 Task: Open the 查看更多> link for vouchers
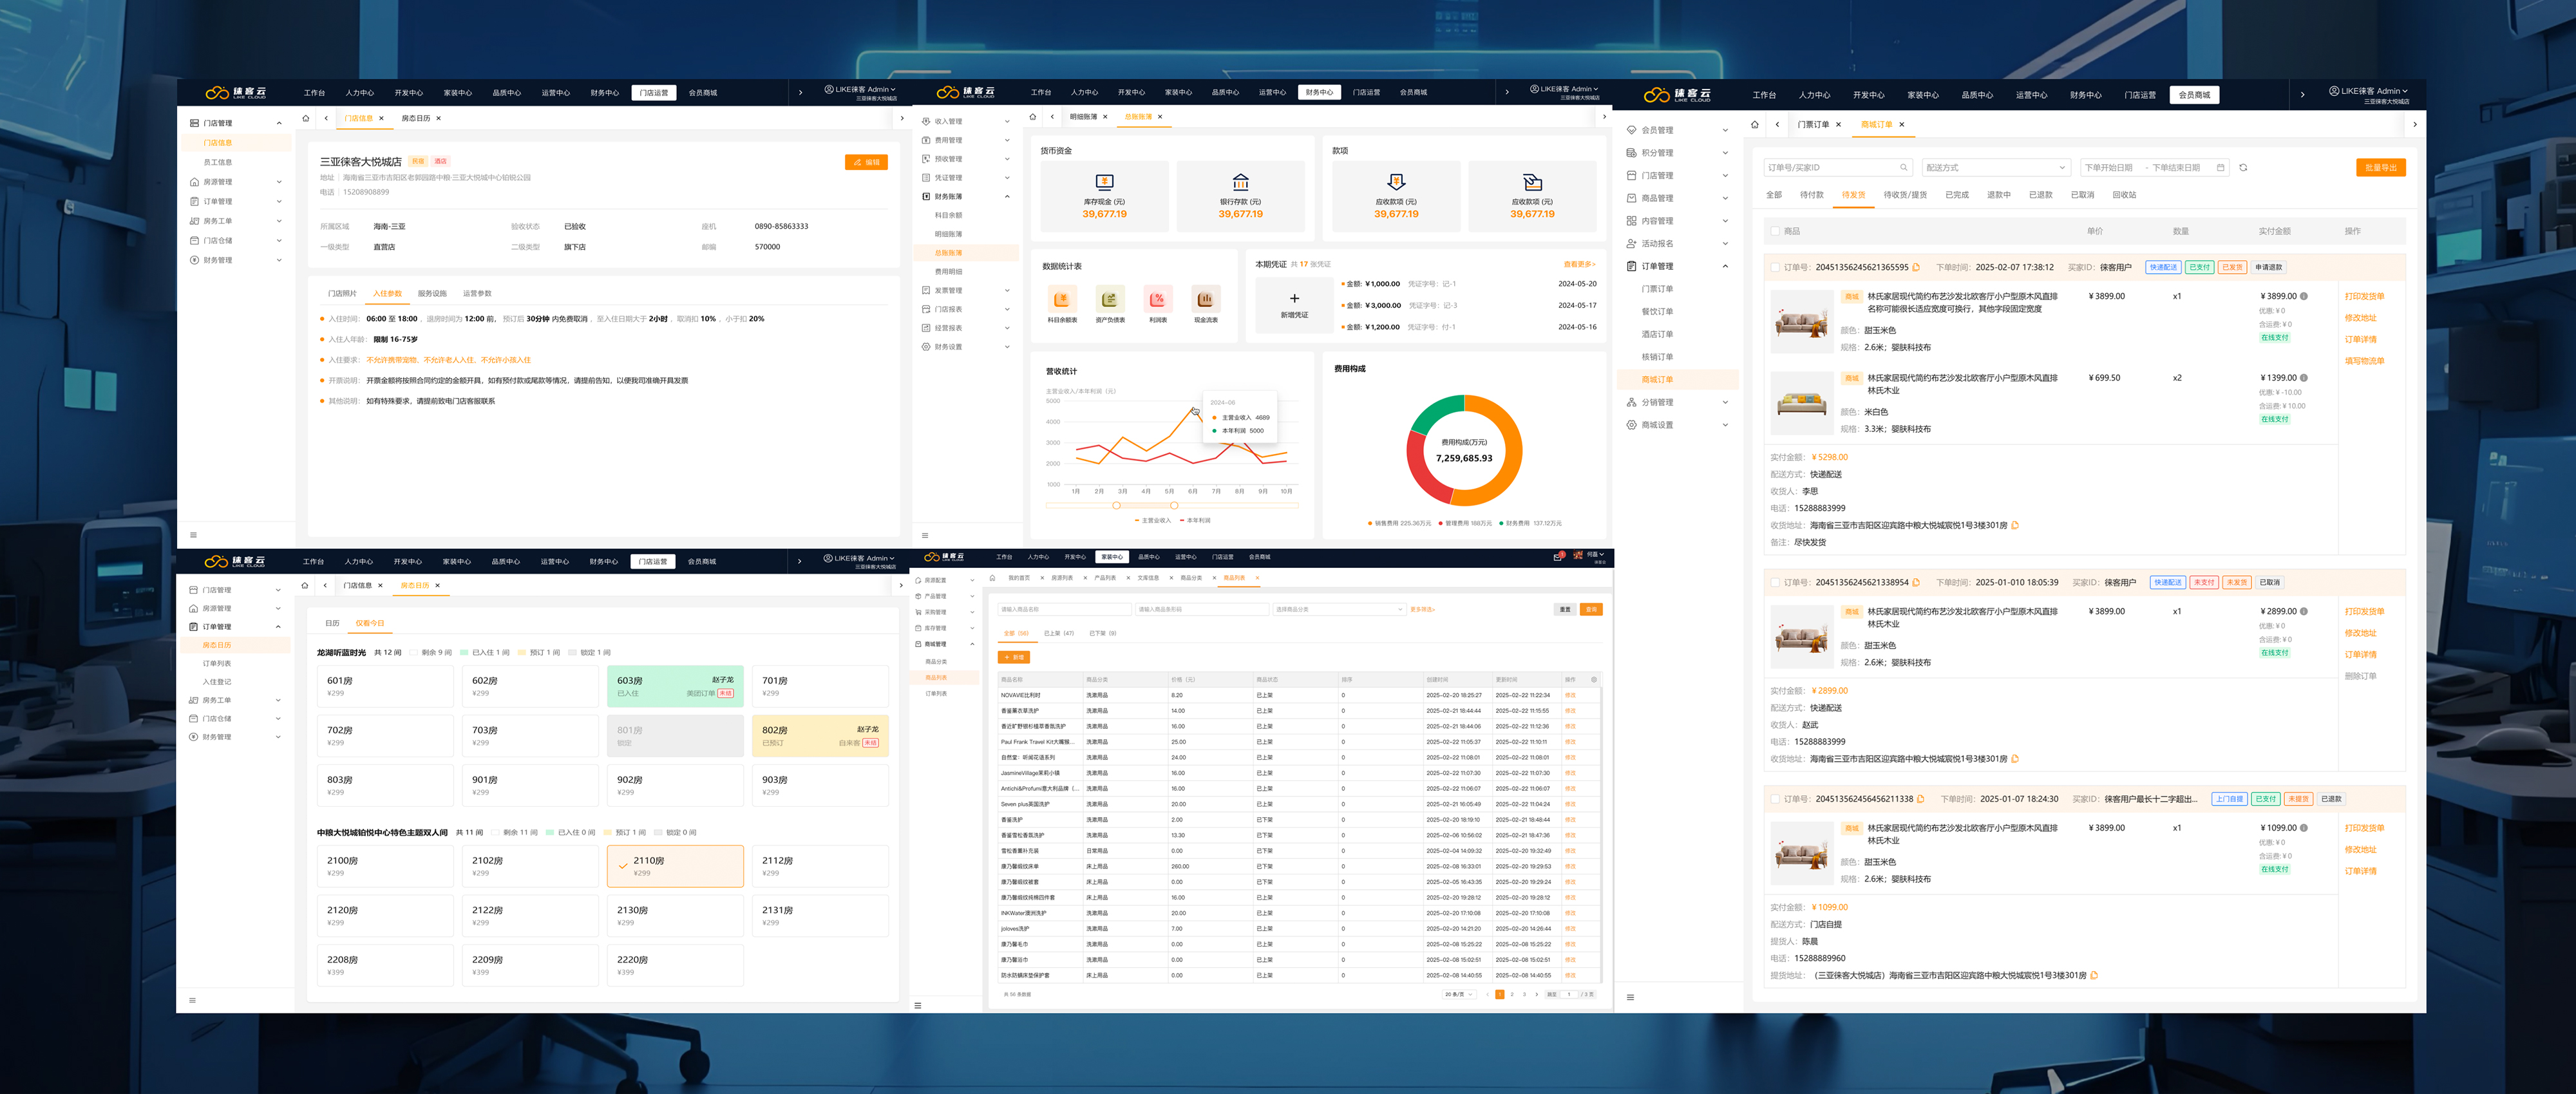coord(1579,264)
